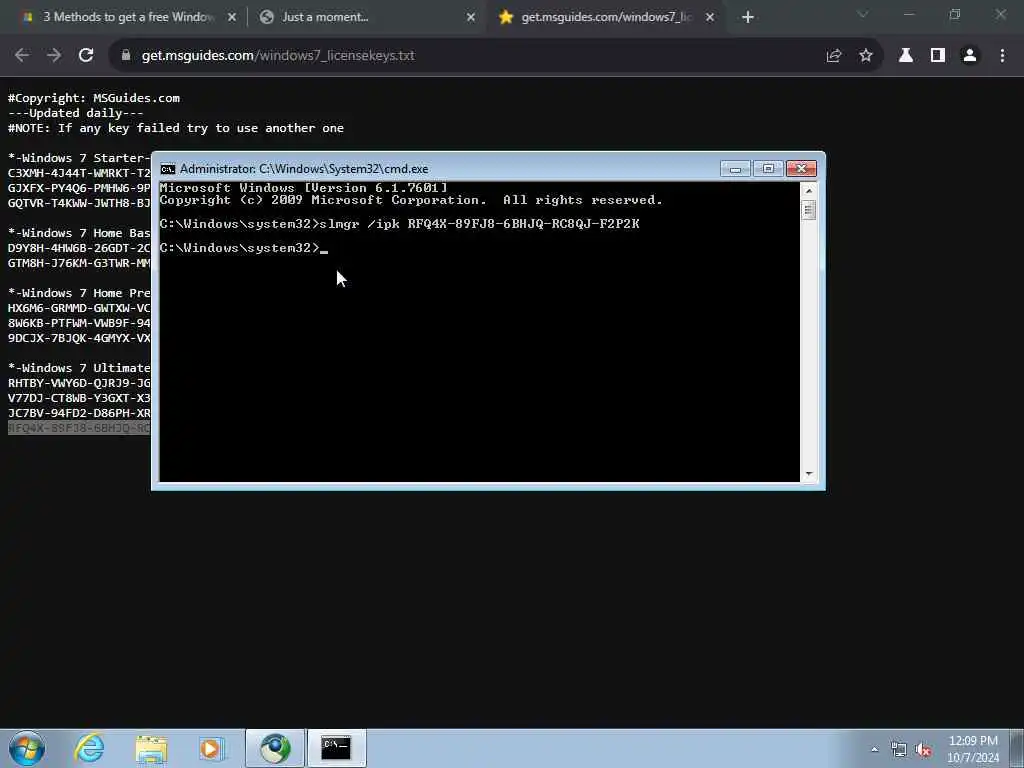Click the '---Updated daily---' line
Viewport: 1024px width, 768px height.
76,113
